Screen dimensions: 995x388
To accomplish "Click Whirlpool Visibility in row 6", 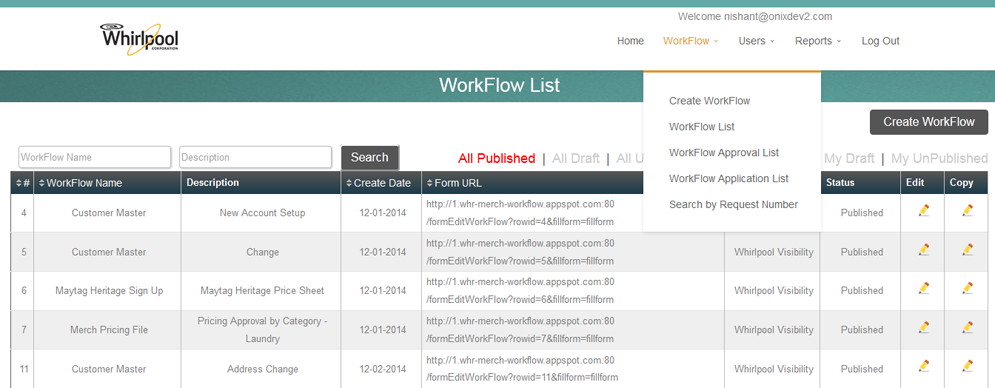I will point(774,291).
